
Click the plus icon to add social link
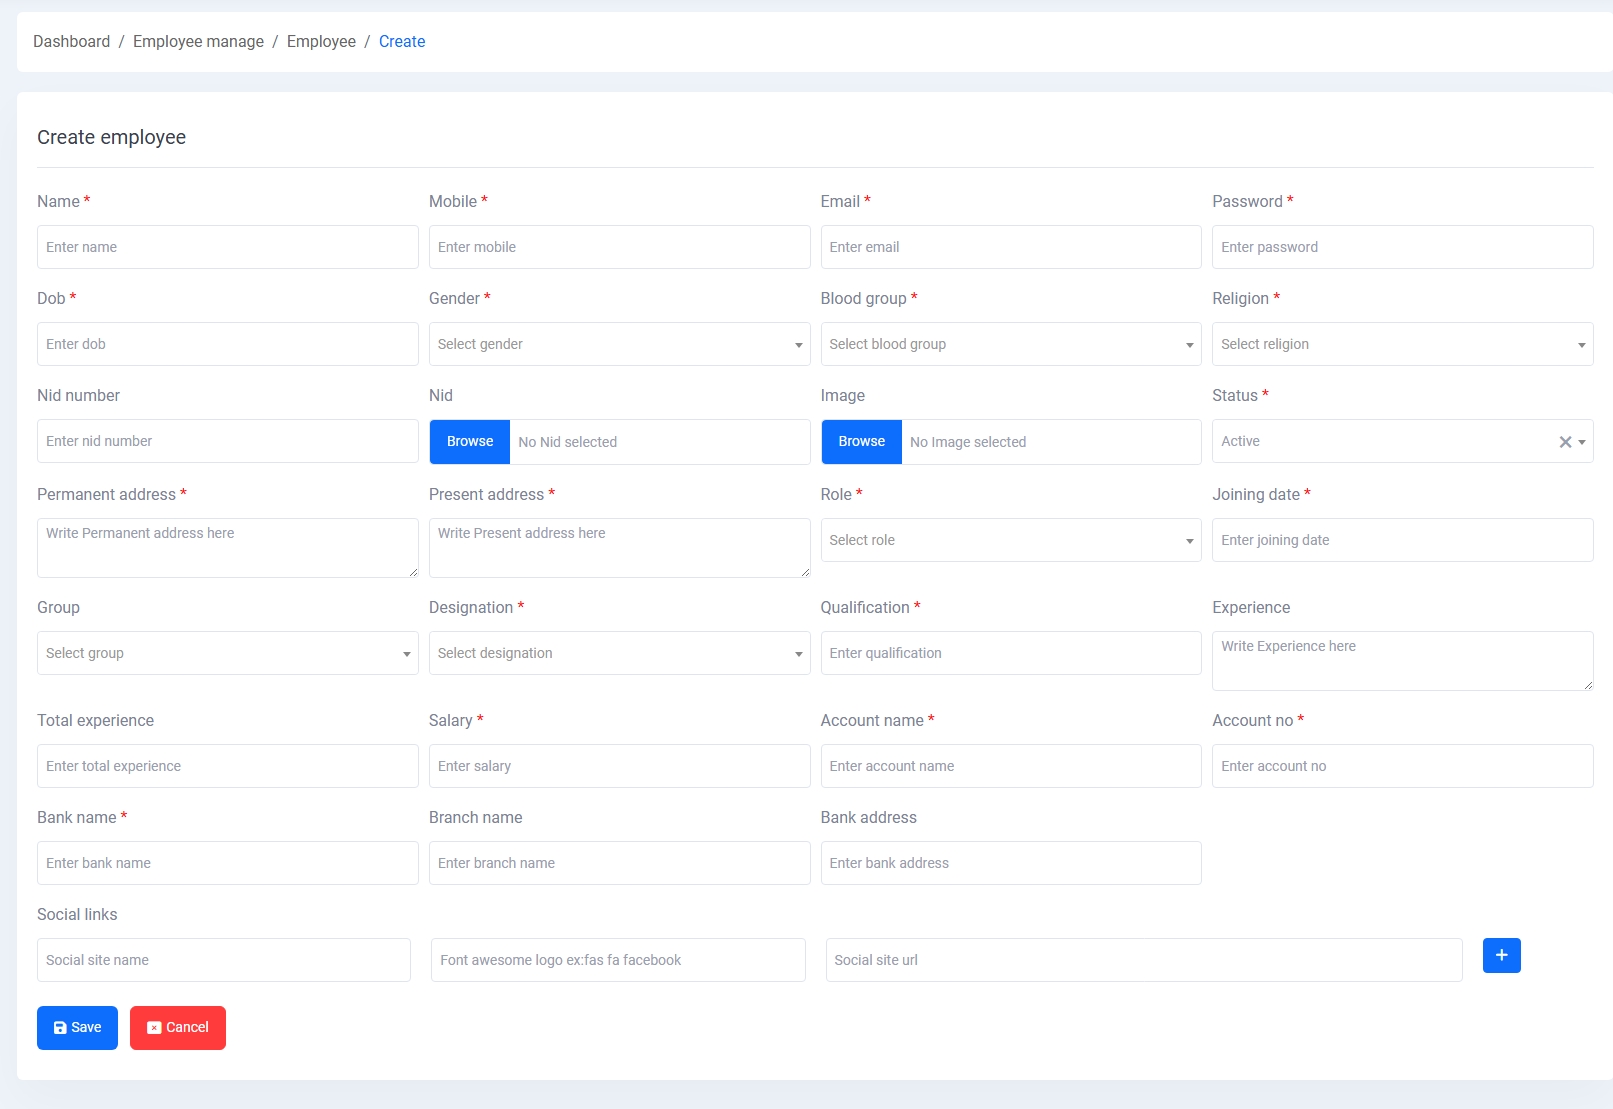(x=1501, y=955)
